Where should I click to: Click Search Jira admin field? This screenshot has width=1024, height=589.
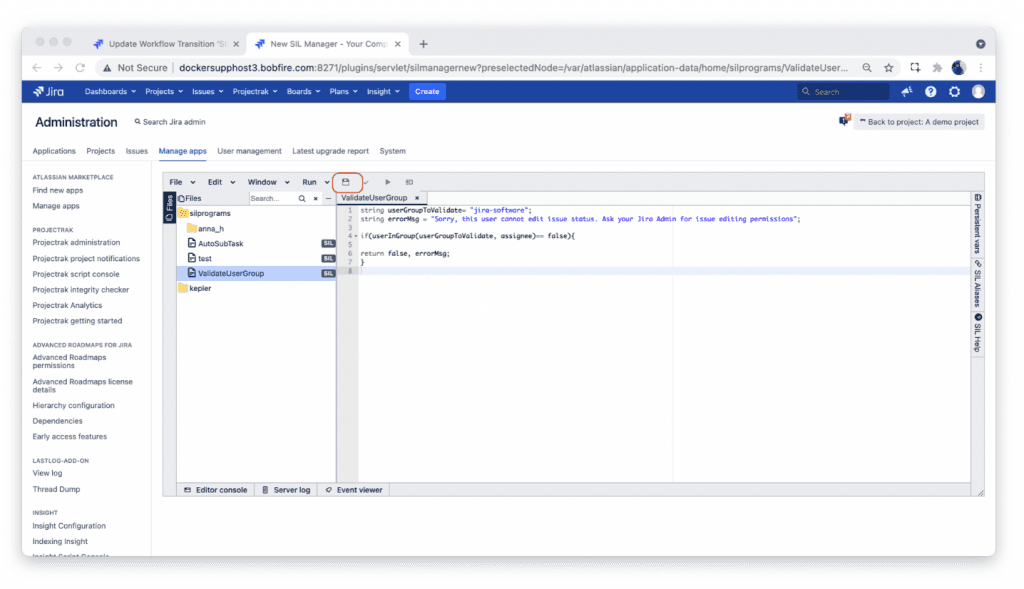click(x=170, y=121)
